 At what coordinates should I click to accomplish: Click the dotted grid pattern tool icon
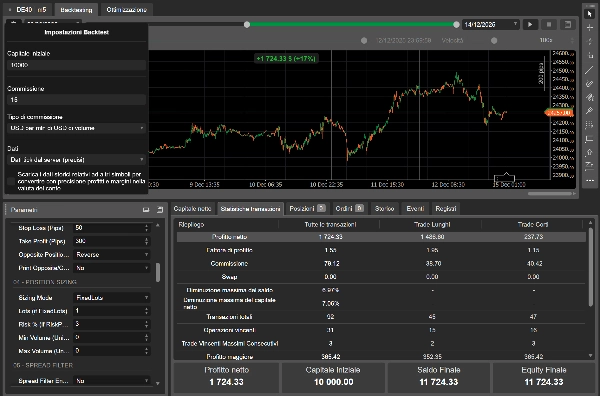tap(589, 125)
